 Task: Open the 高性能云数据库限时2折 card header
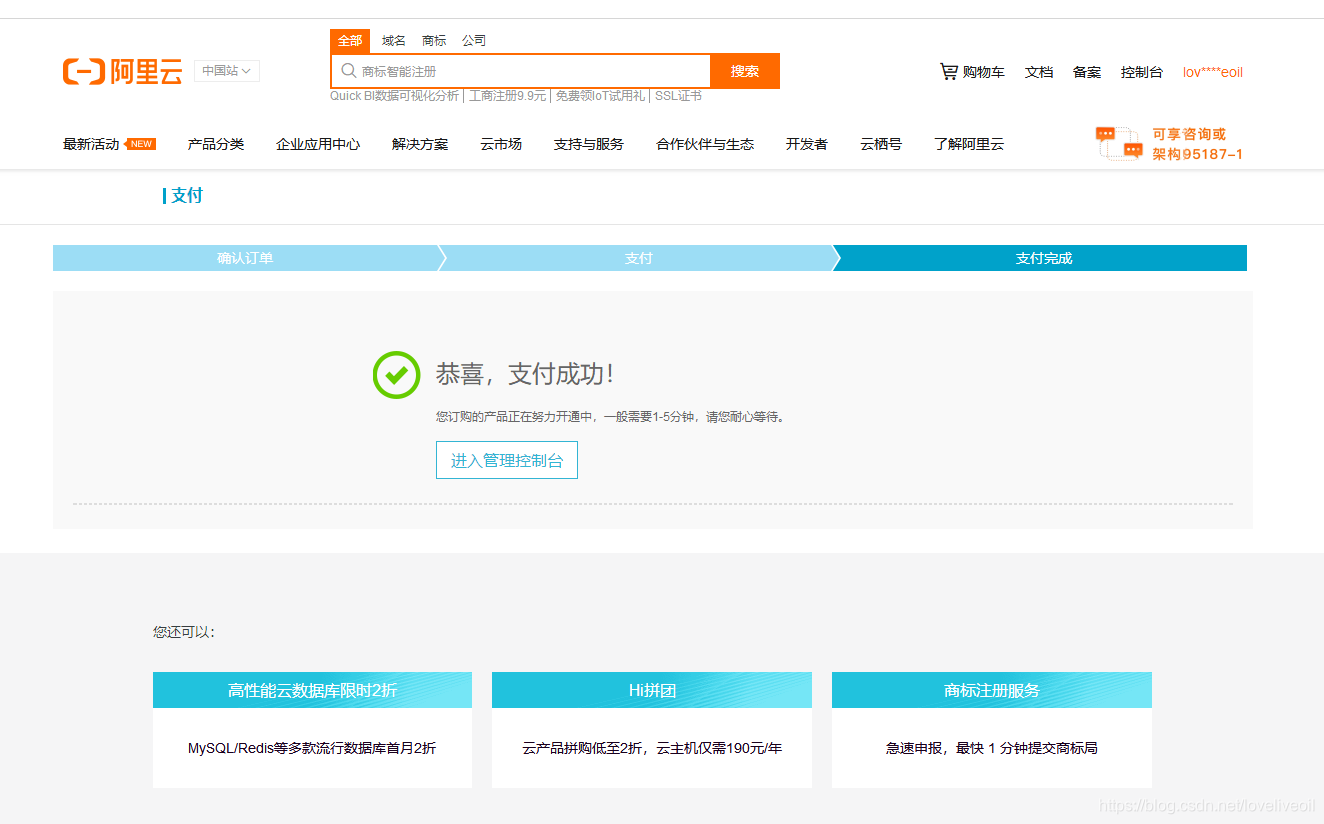[x=312, y=690]
